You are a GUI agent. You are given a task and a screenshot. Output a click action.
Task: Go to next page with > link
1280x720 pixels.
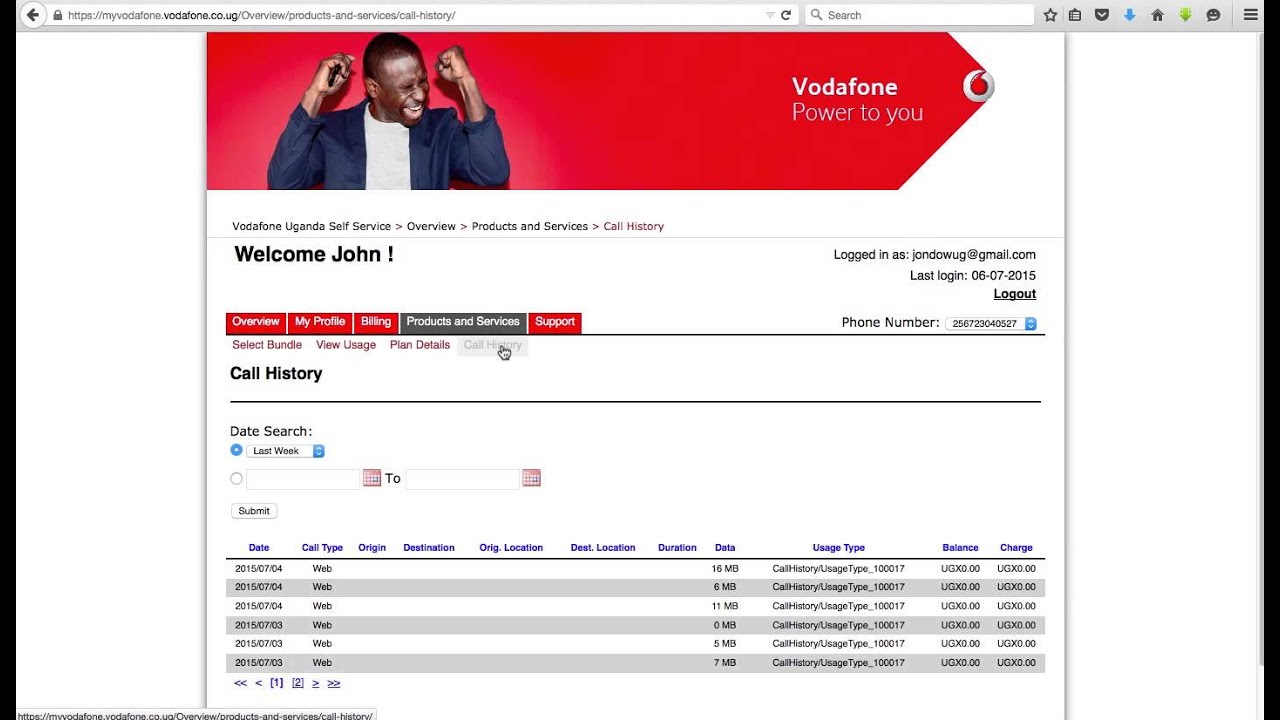pyautogui.click(x=316, y=683)
